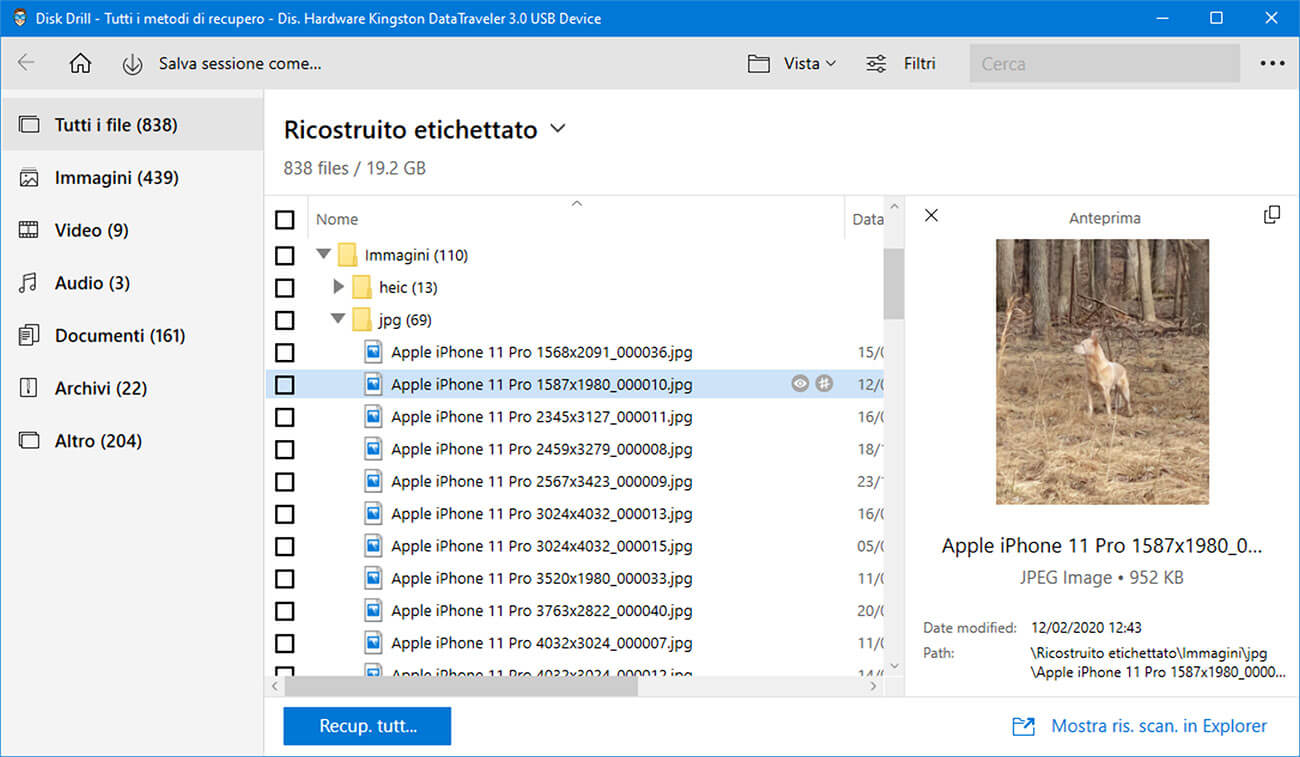Image resolution: width=1300 pixels, height=757 pixels.
Task: Select file Apple iPhone 11 Pro 3024x4032_000015.jpg
Action: [x=541, y=546]
